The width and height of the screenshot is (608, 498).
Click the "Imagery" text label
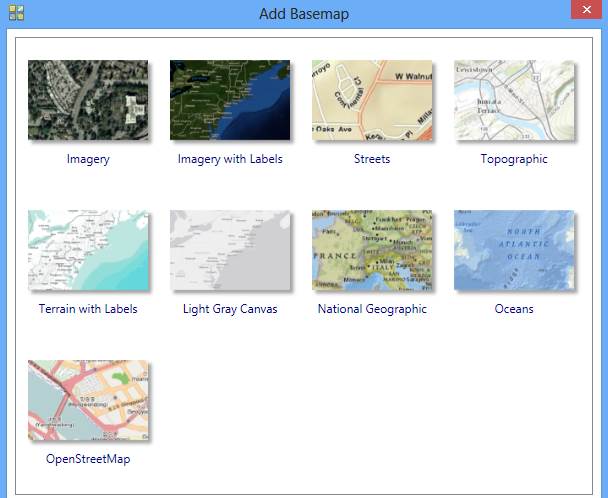[x=88, y=159]
